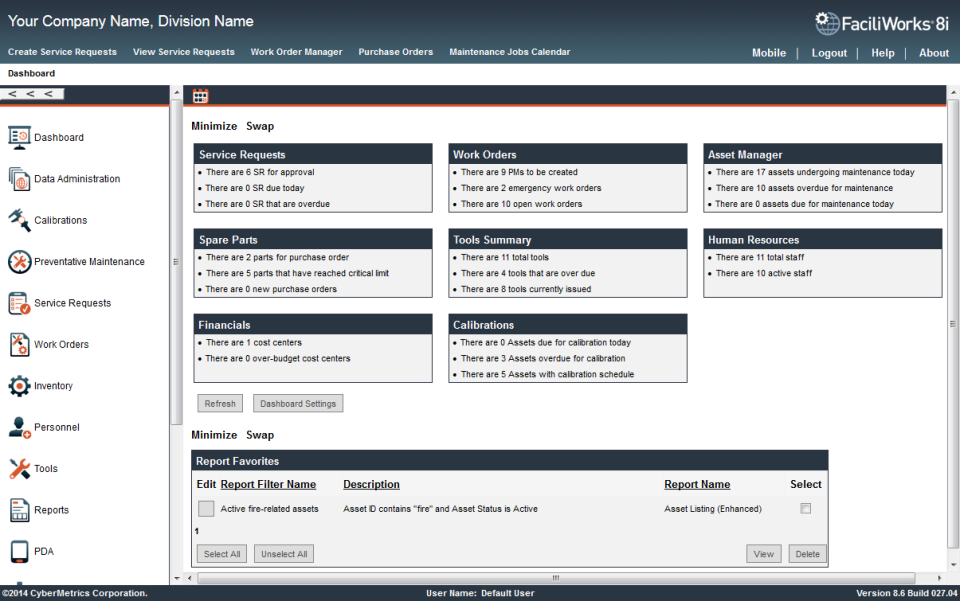This screenshot has height=601, width=960.
Task: Open Create Service Requests menu
Action: 62,52
